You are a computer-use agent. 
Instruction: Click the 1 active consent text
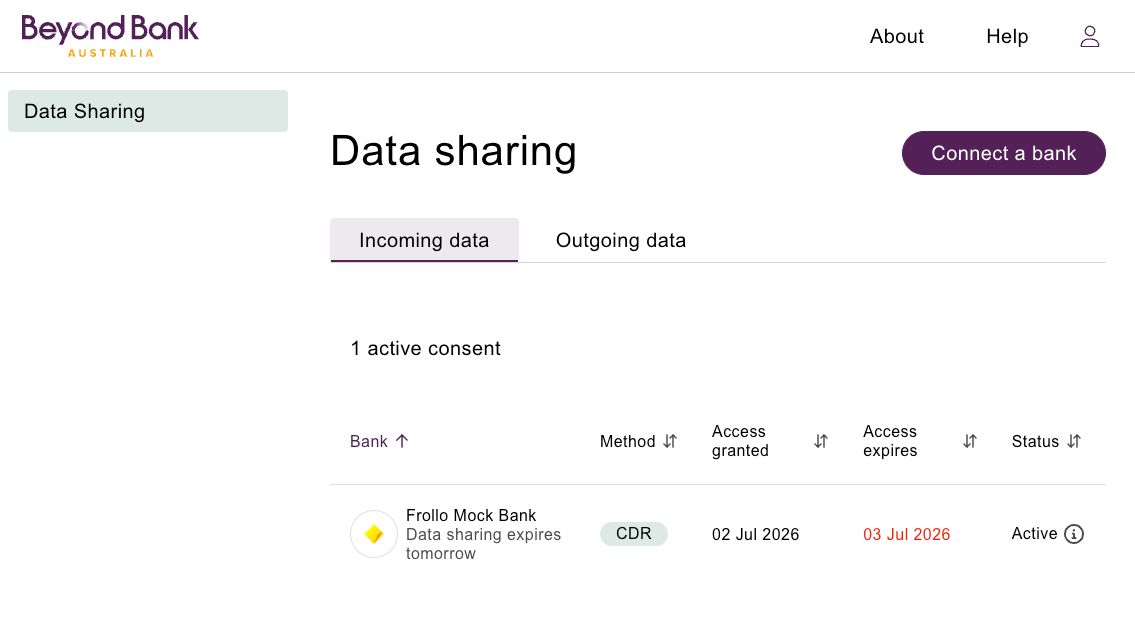click(426, 348)
